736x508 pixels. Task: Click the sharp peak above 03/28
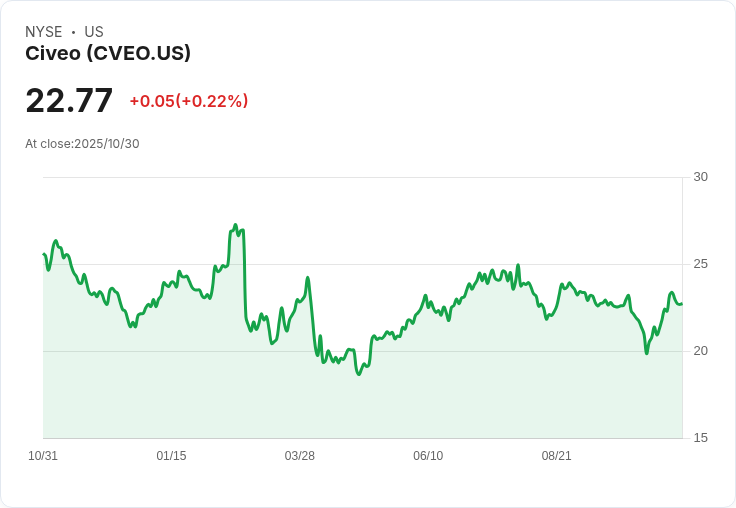click(308, 277)
